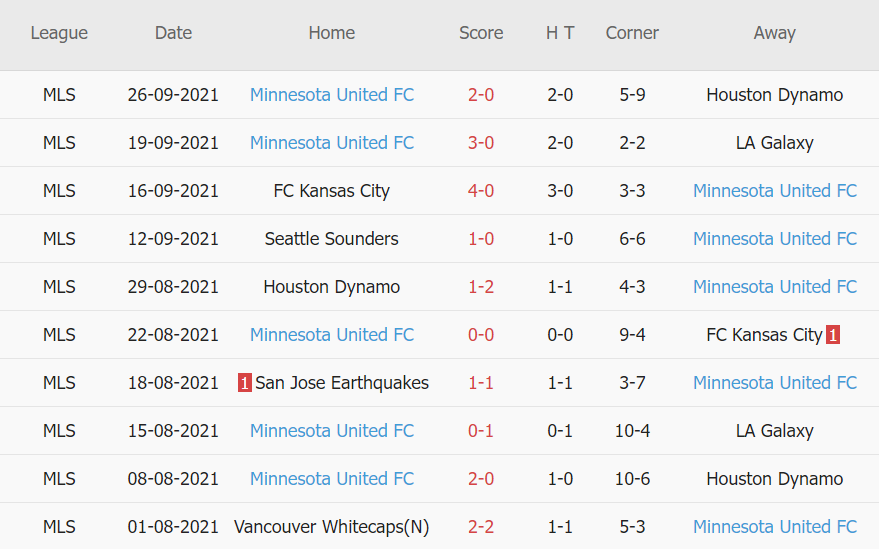
Task: Click Minnesota United FC away link on 12-09-2021
Action: [x=775, y=239]
